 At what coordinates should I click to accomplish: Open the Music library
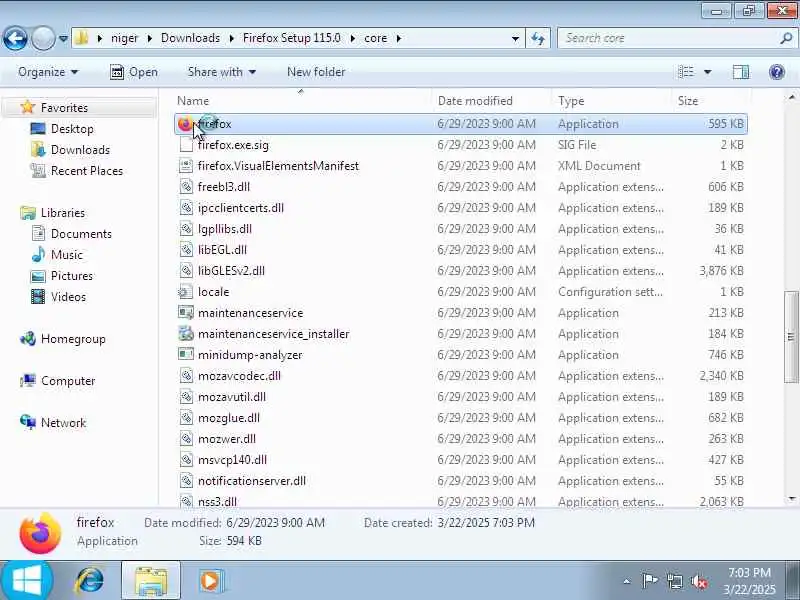point(66,255)
